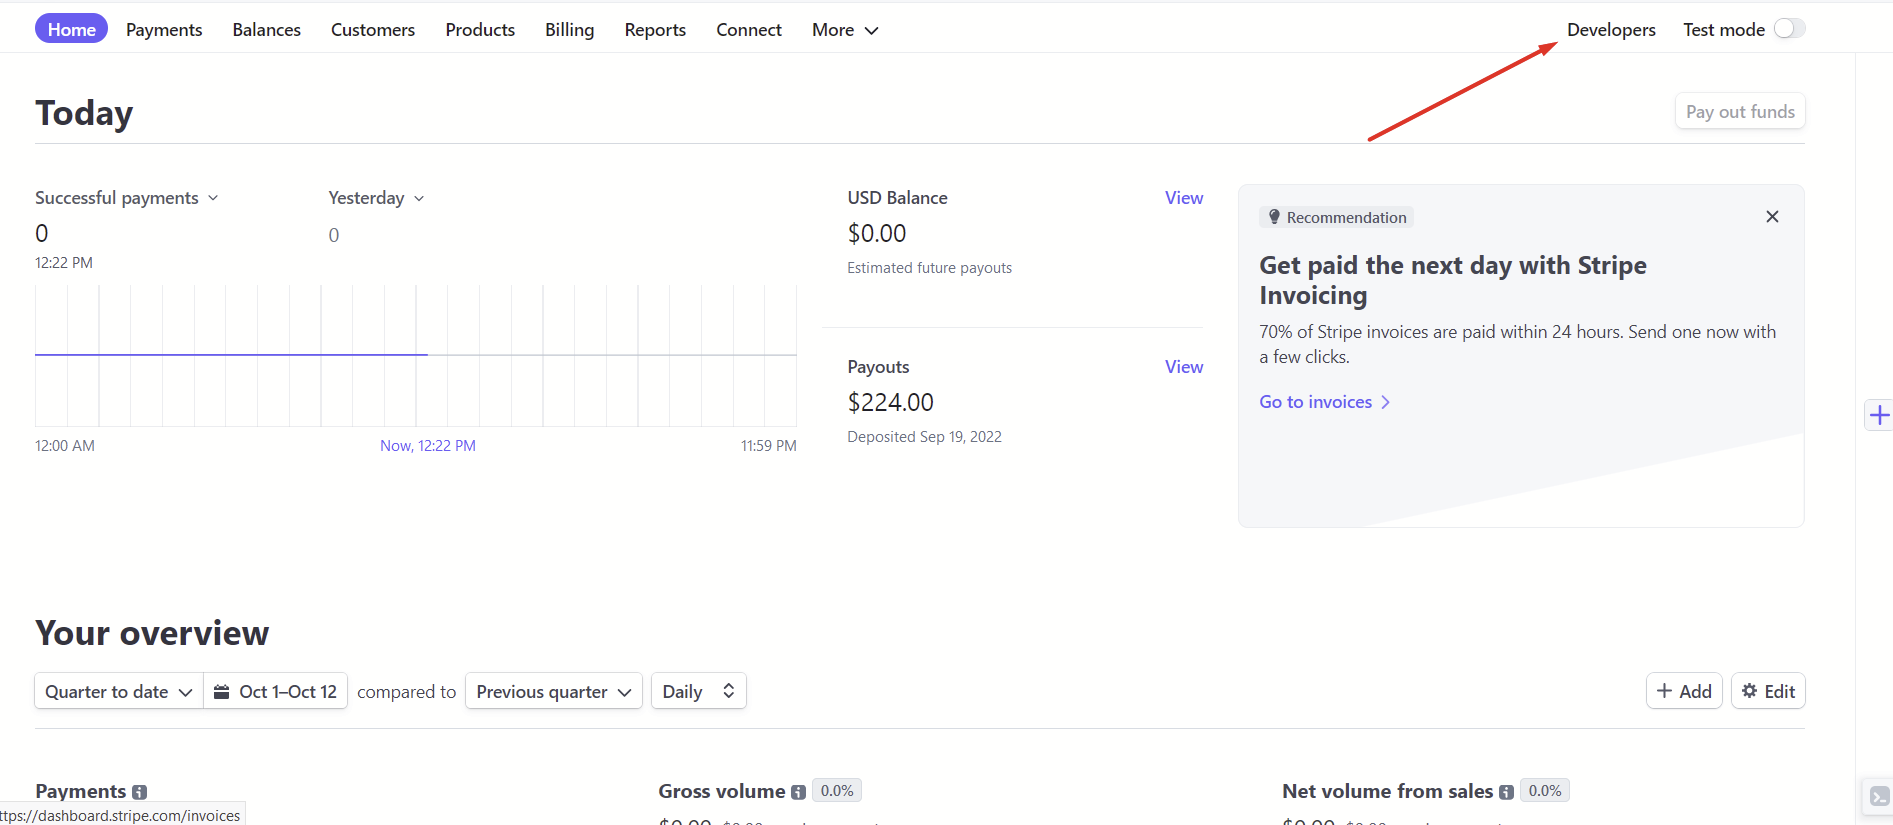Open the Balances tab

267,30
